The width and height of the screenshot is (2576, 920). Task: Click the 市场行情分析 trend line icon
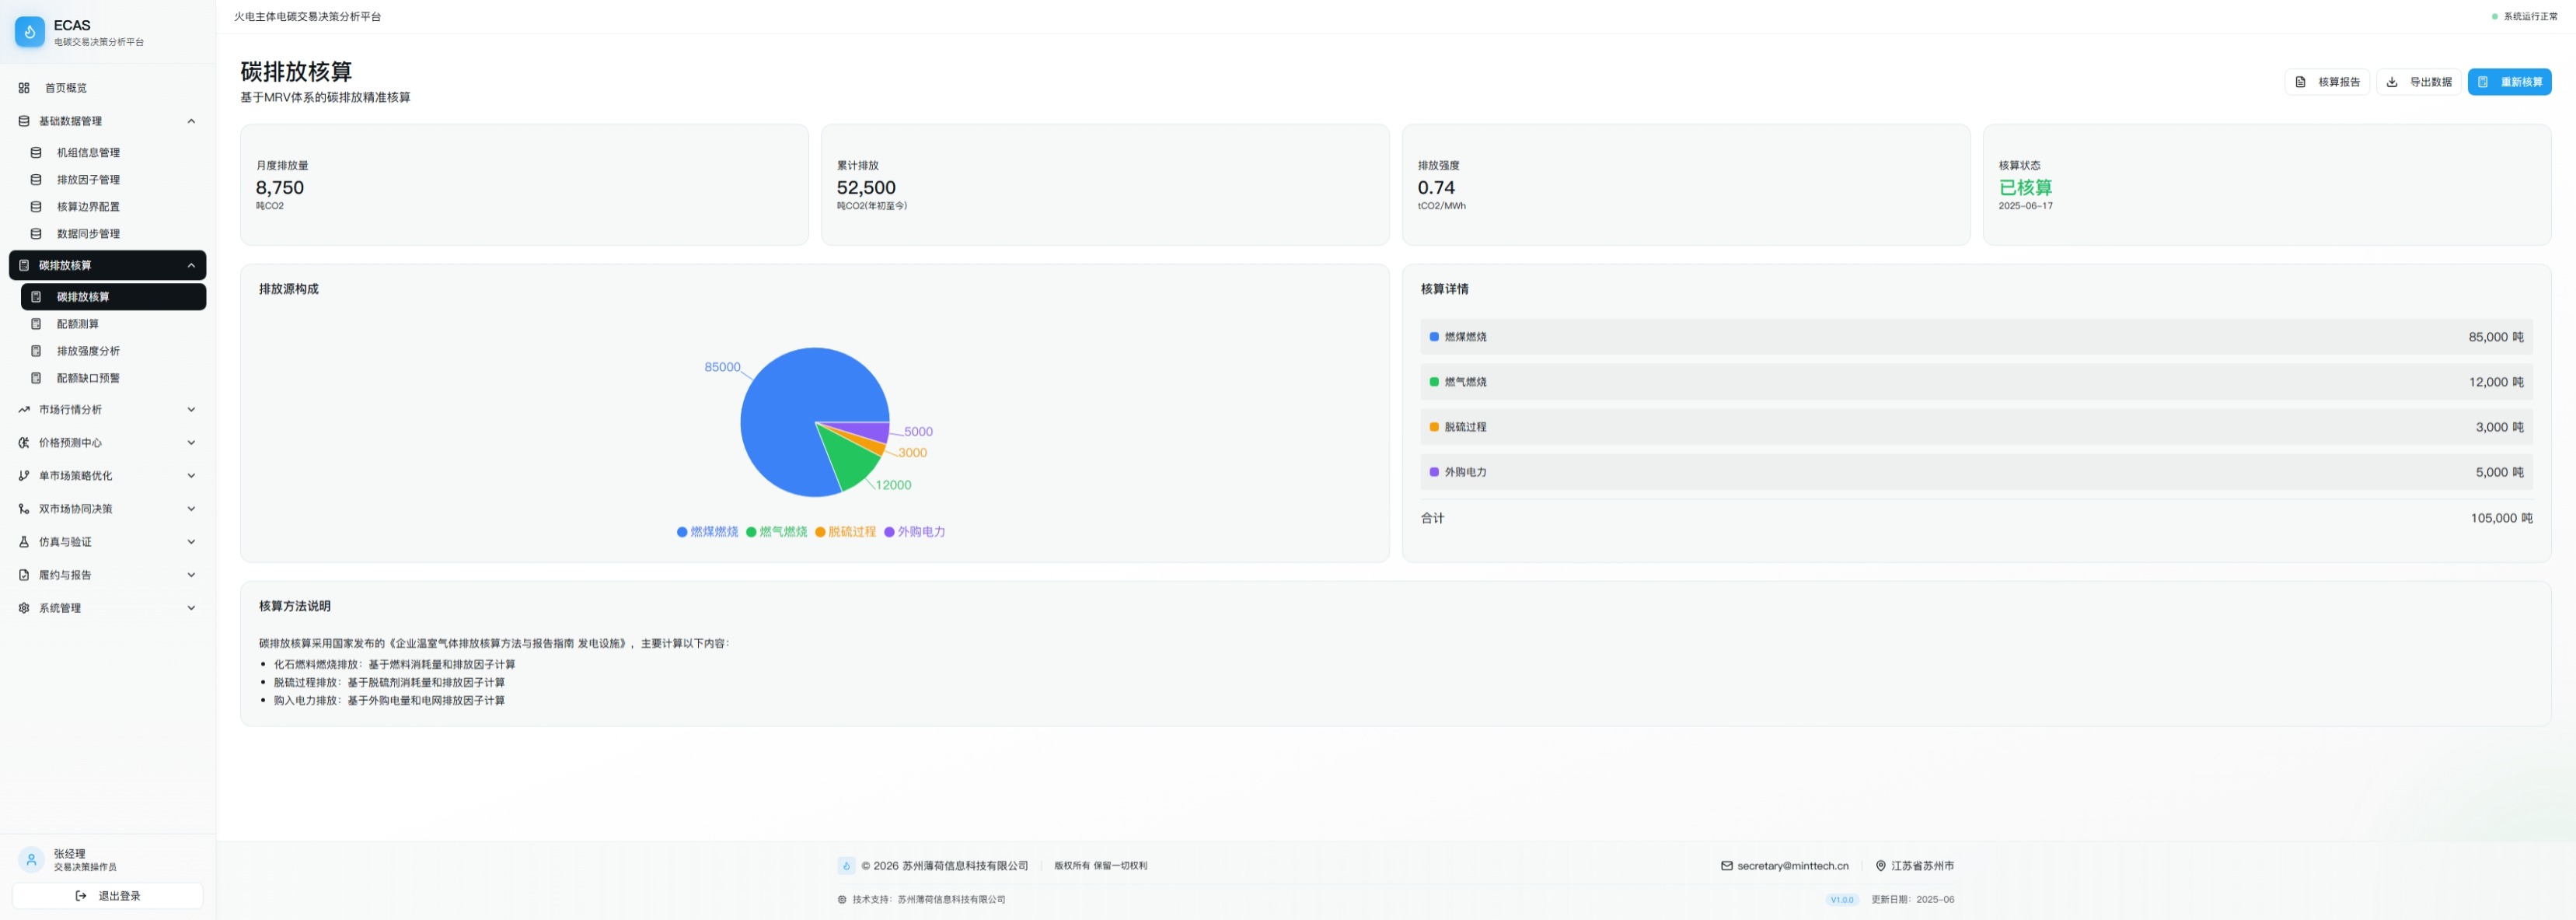24,410
